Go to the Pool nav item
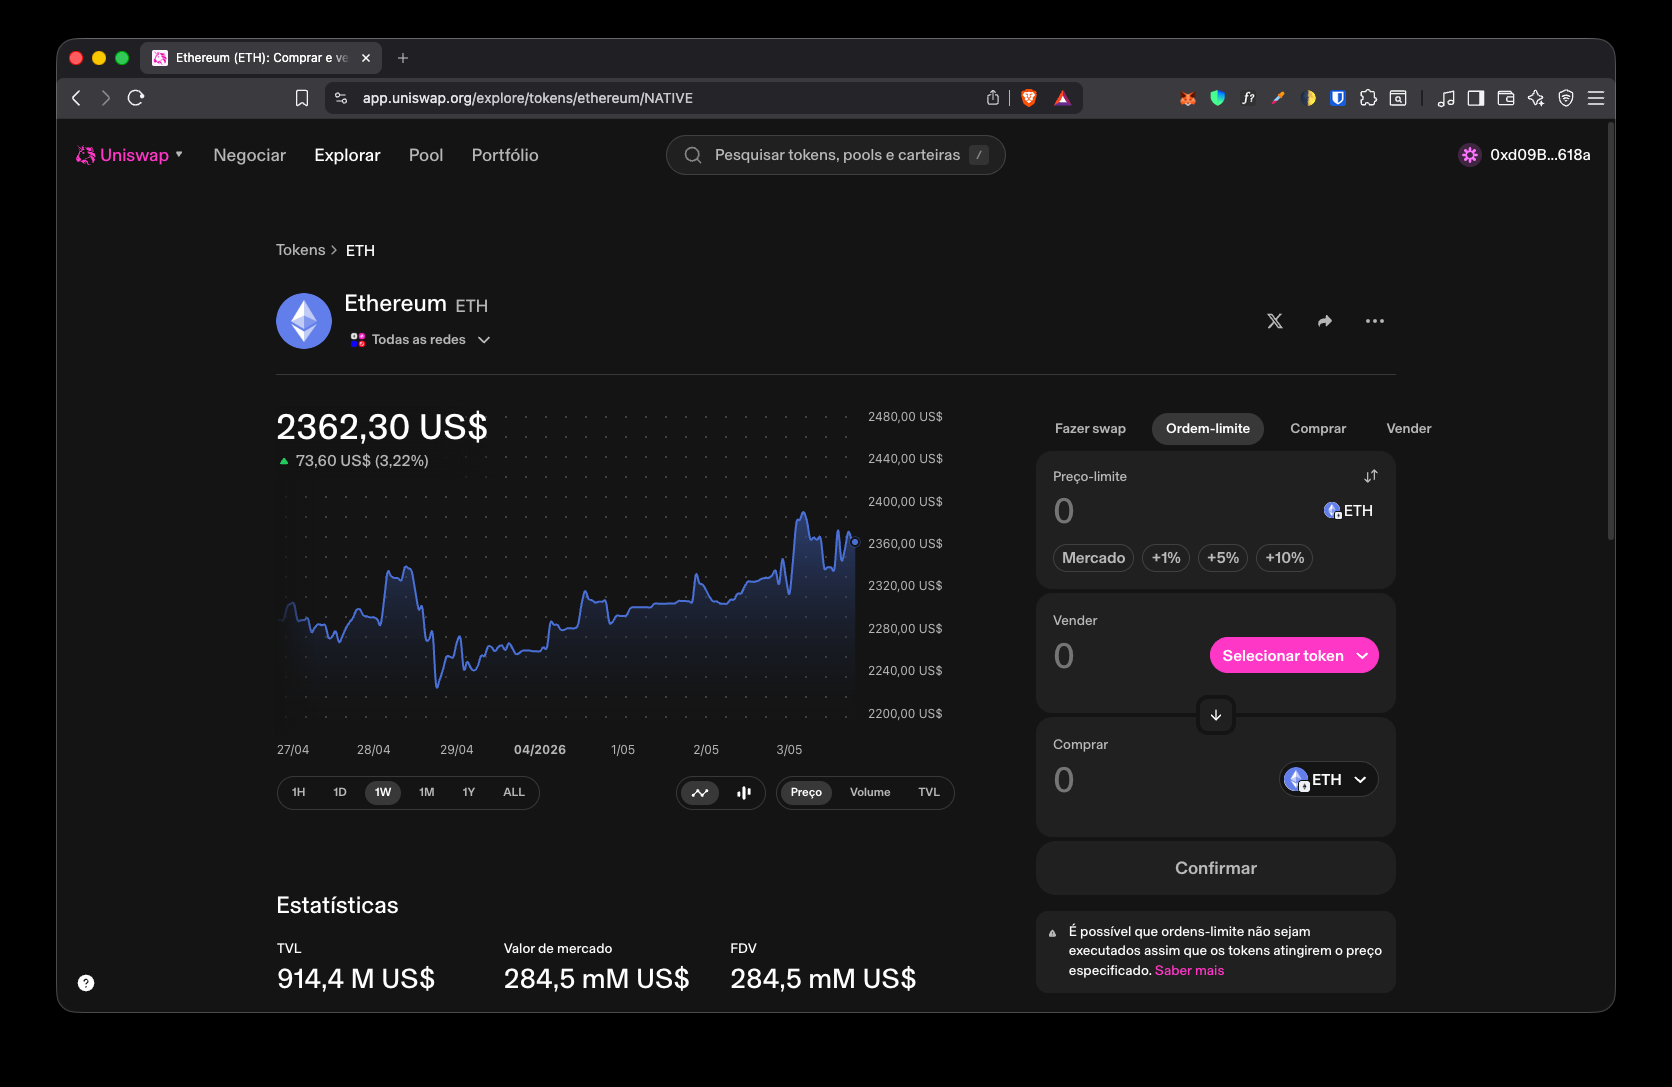 click(426, 155)
